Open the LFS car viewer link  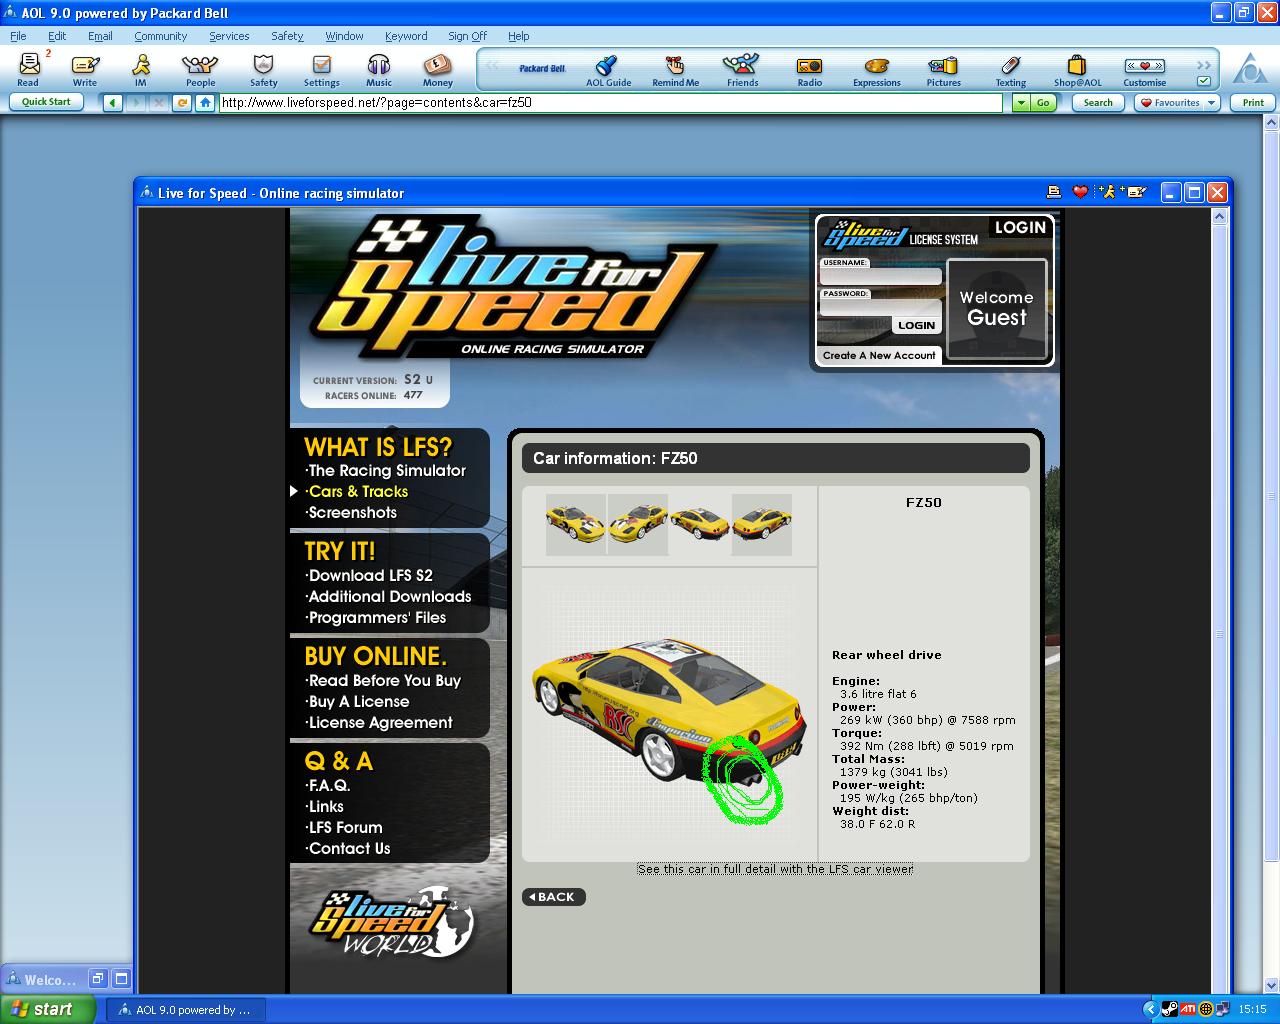point(775,869)
